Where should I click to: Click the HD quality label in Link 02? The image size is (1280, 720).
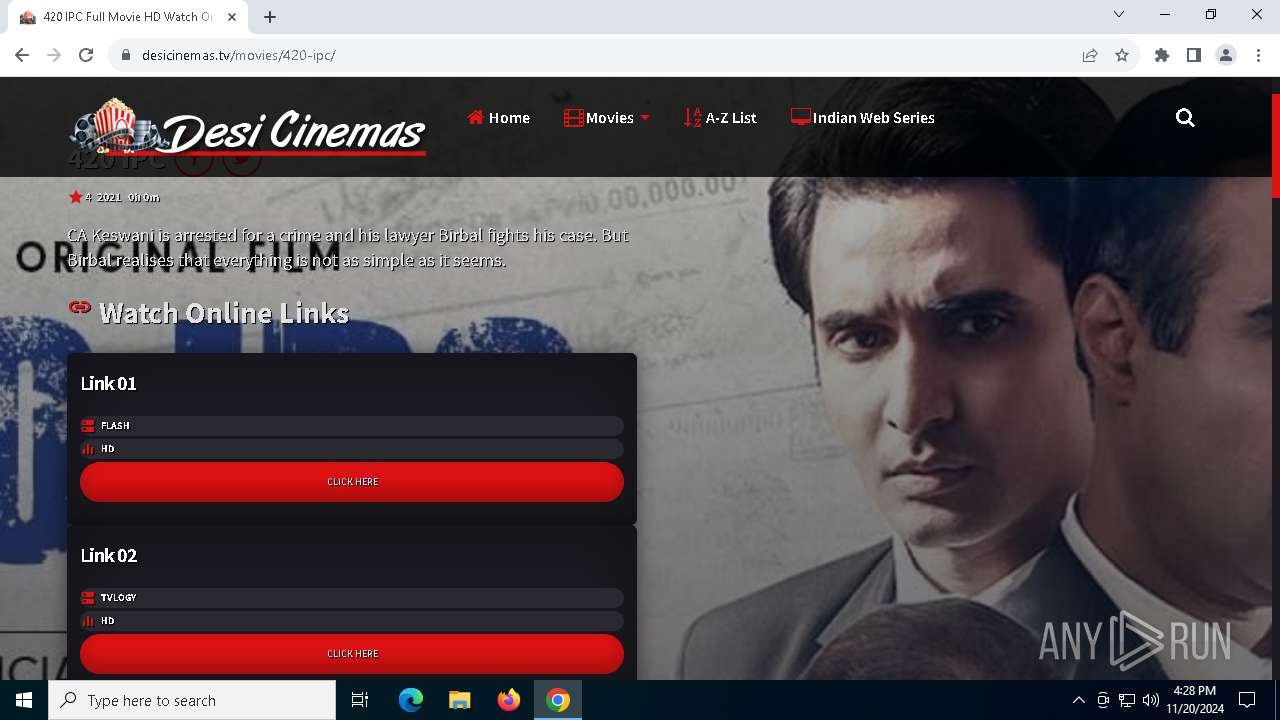(x=107, y=621)
